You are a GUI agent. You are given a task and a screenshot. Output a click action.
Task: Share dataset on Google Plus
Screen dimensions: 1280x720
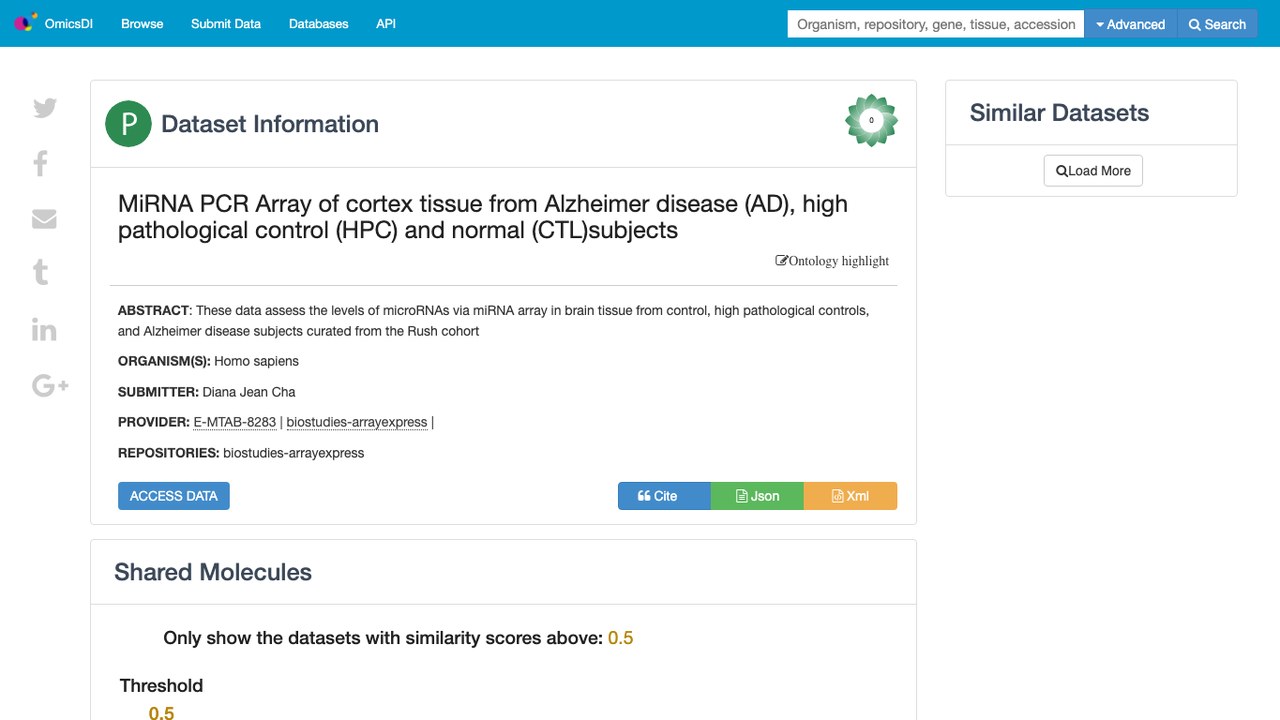[x=50, y=385]
